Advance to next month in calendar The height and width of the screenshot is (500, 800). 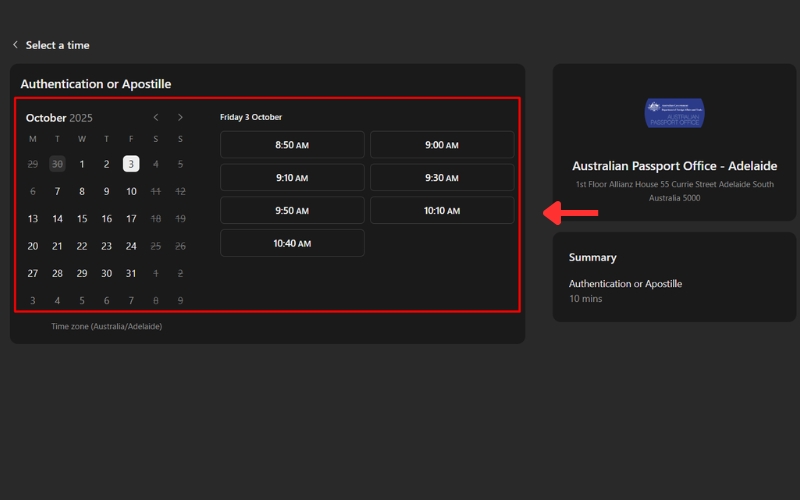pos(180,117)
